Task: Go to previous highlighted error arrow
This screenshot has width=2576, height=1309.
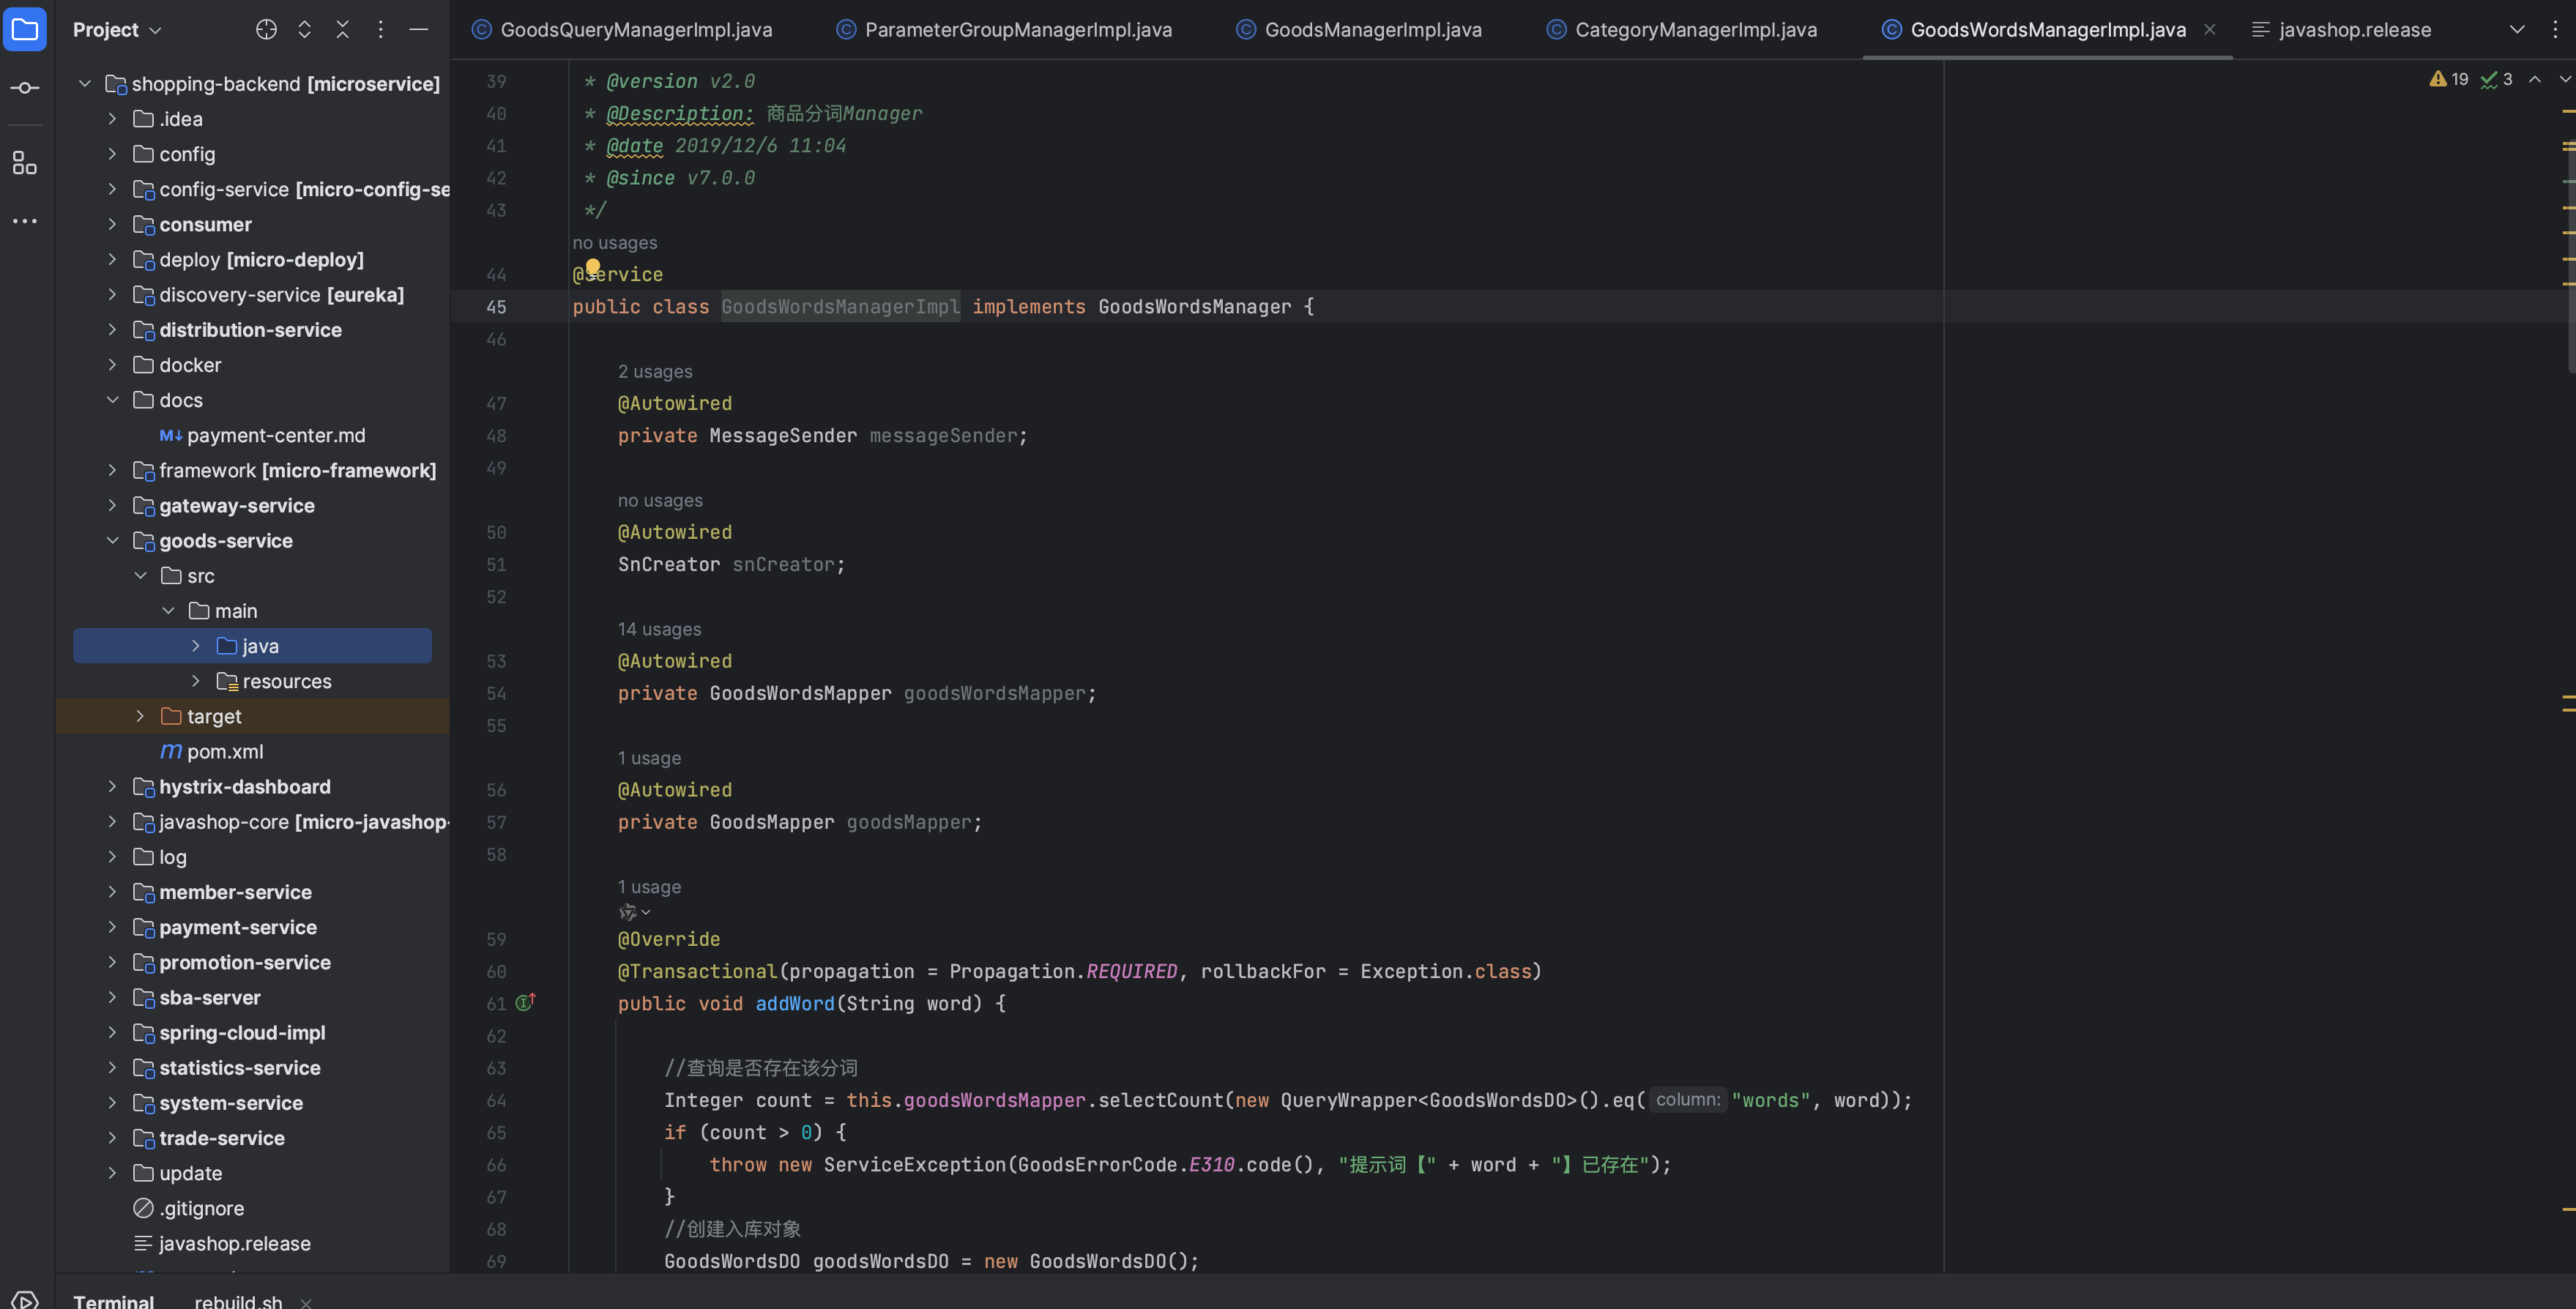Action: pos(2535,79)
